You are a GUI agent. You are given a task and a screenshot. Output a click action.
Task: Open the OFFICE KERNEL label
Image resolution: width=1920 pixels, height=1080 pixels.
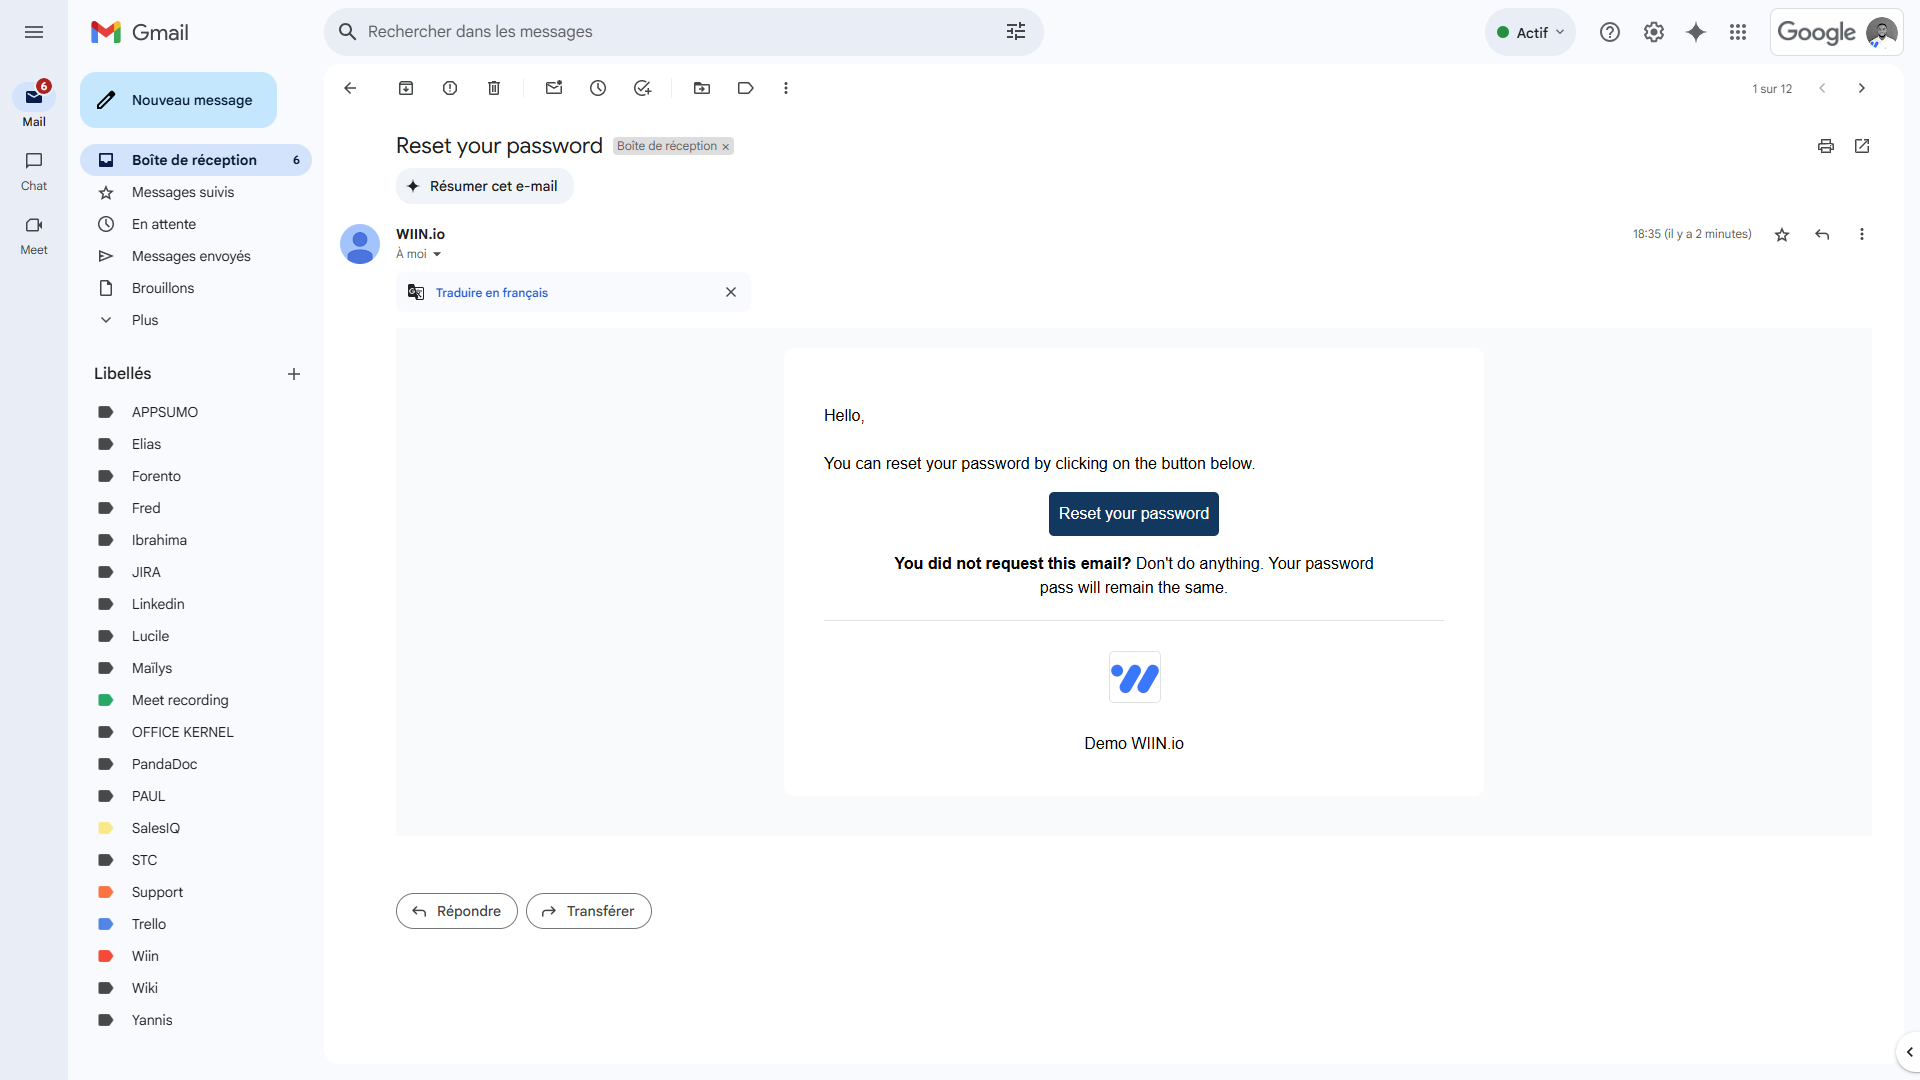click(195, 732)
